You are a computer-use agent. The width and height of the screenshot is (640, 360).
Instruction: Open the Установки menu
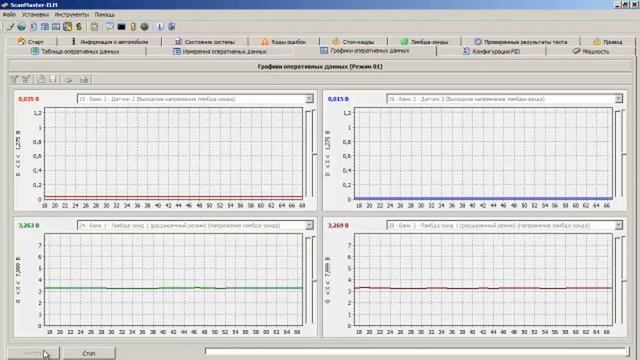pyautogui.click(x=35, y=15)
